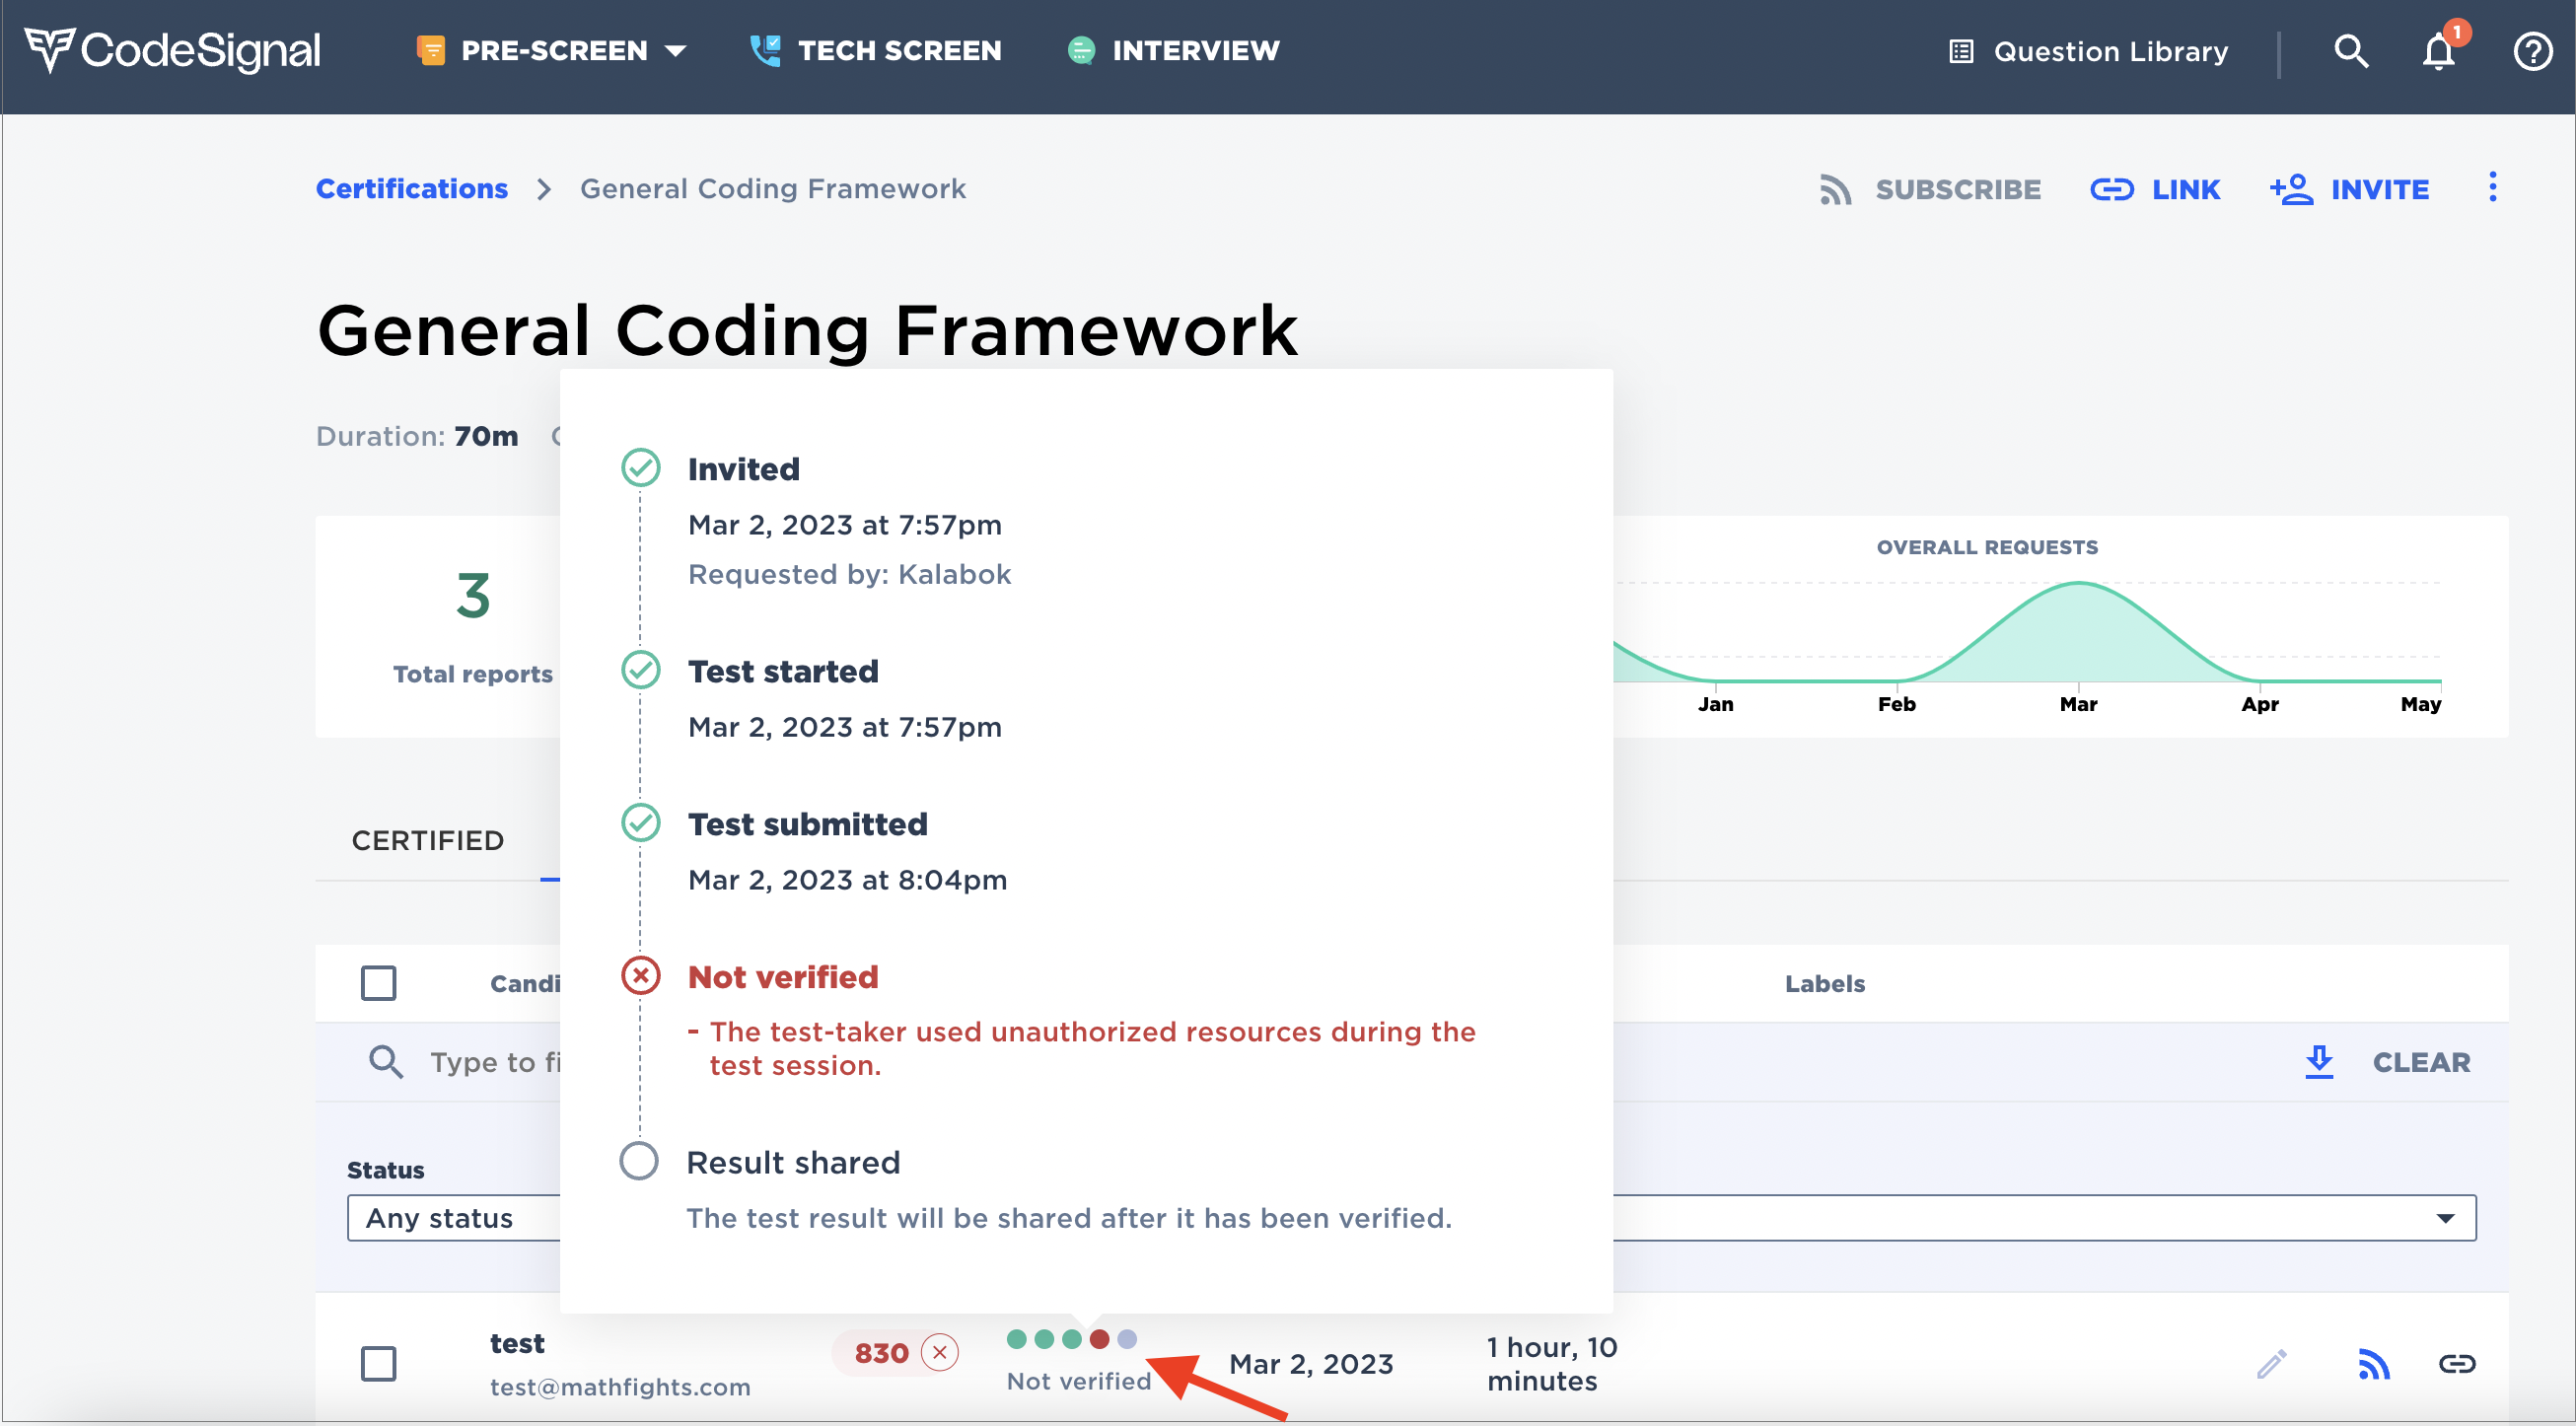Check the box for candidate test
The height and width of the screenshot is (1426, 2576).
click(378, 1363)
